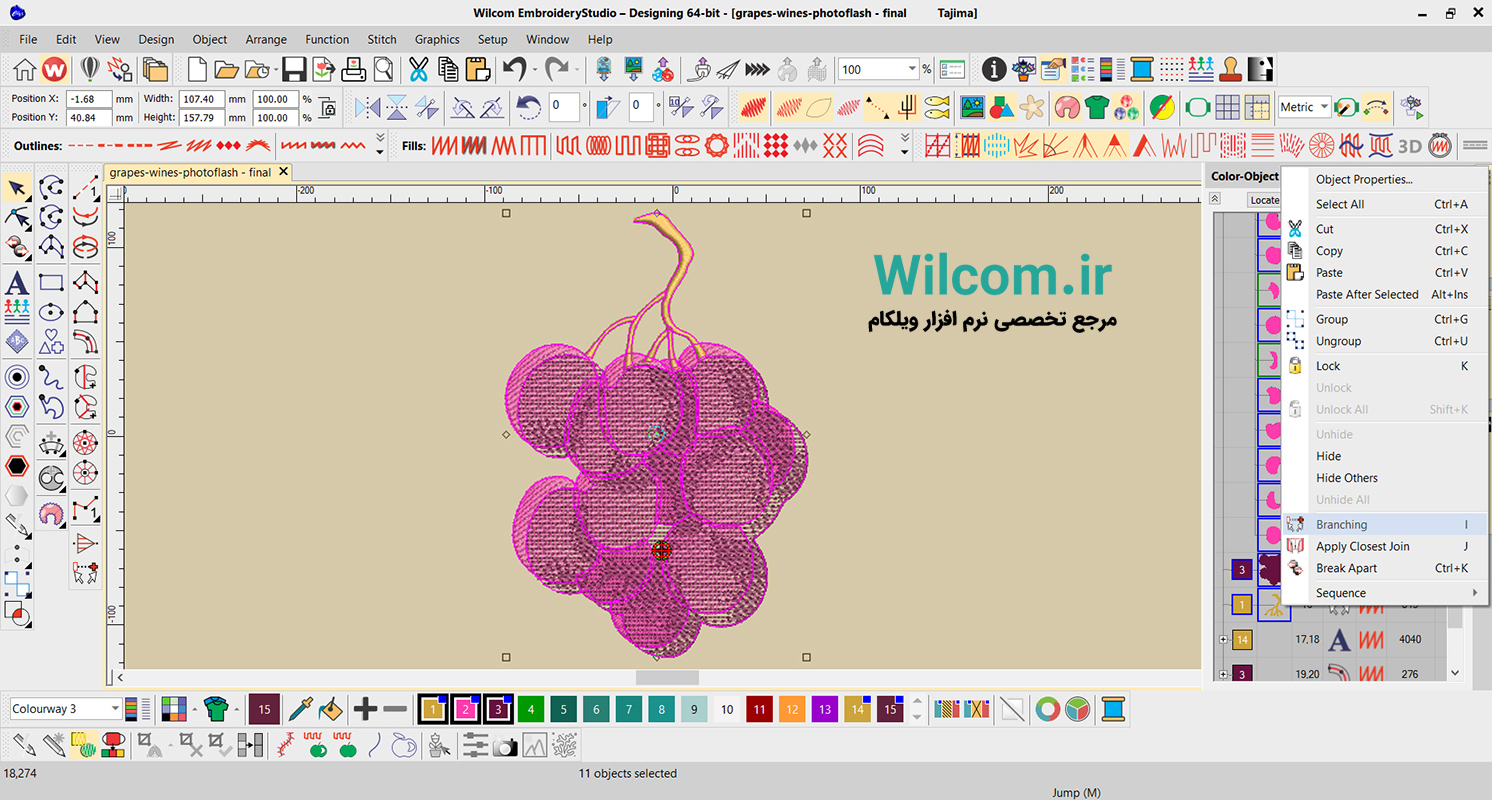Screen dimensions: 1492x800
Task: Click the Print printer icon
Action: tap(354, 69)
